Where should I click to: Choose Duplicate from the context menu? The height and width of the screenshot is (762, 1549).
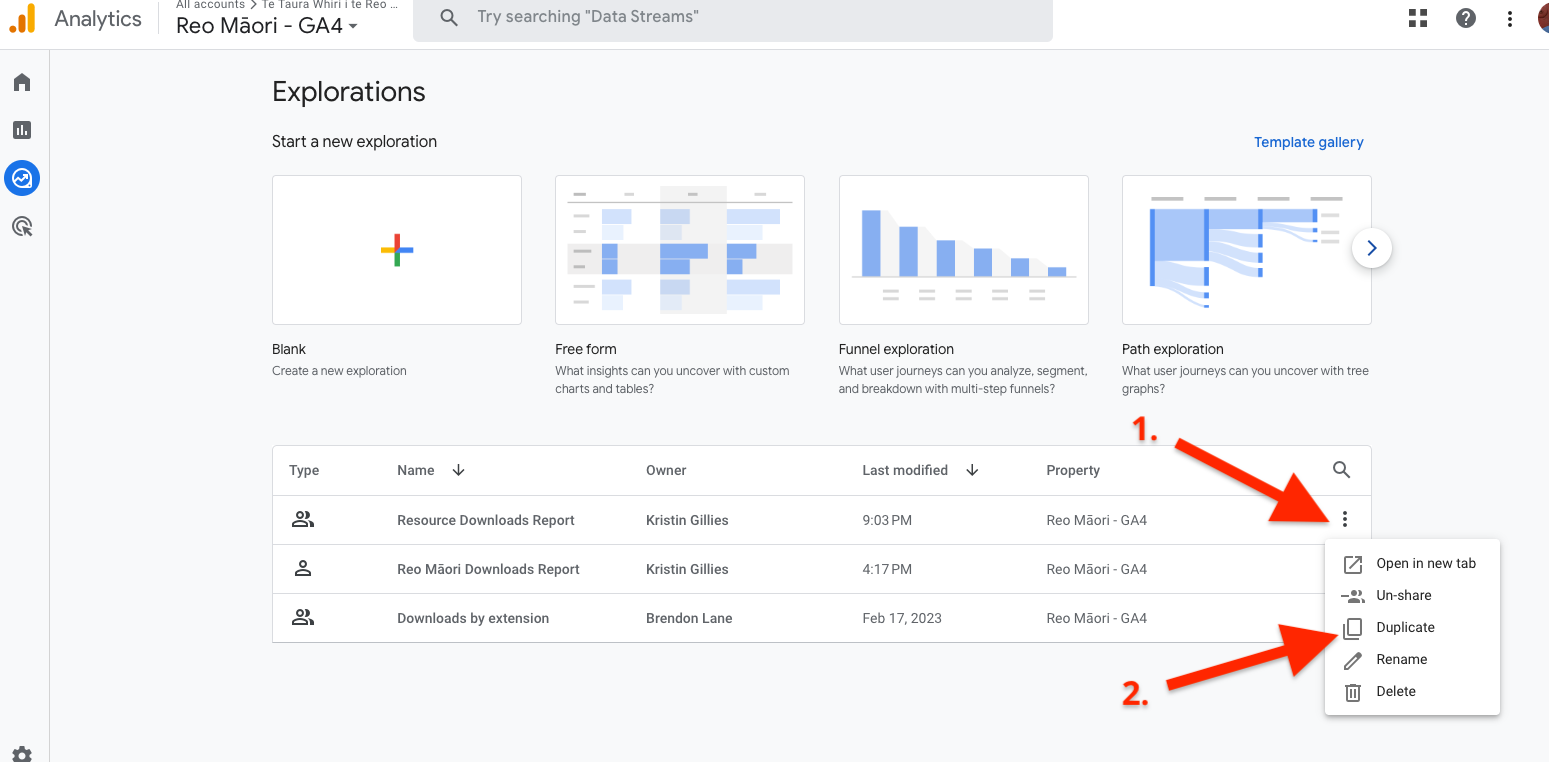point(1405,627)
